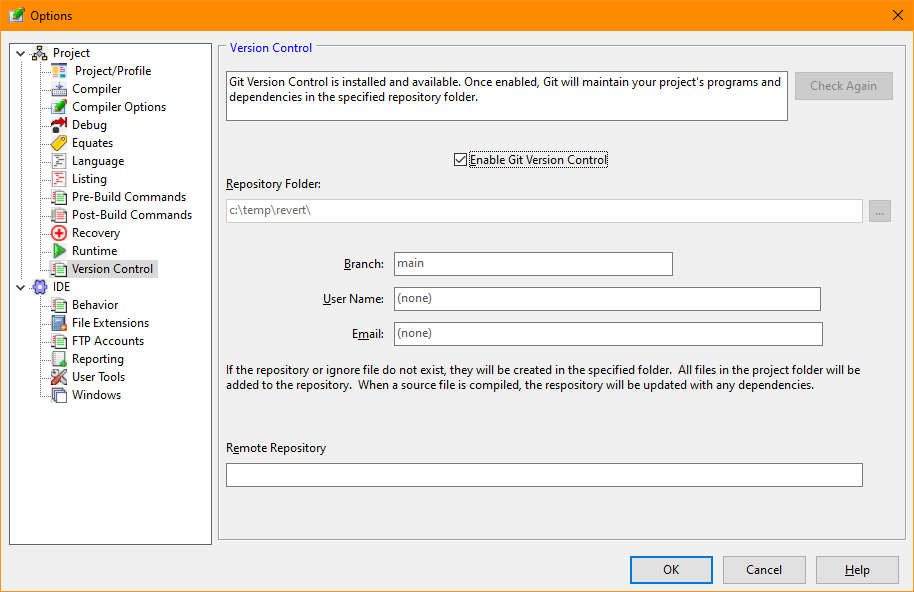Collapse the Project tree node
Image resolution: width=914 pixels, height=592 pixels.
pyautogui.click(x=21, y=53)
